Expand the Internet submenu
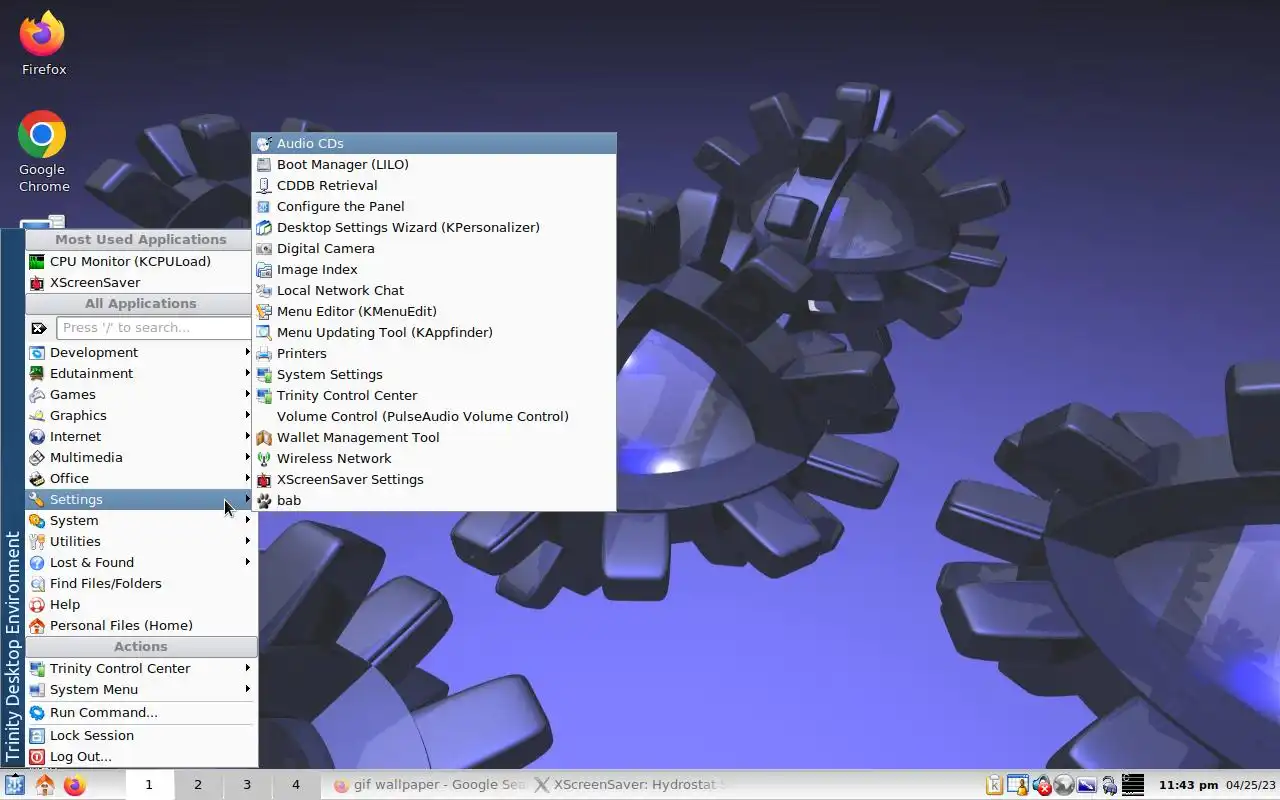This screenshot has height=800, width=1280. pyautogui.click(x=140, y=436)
